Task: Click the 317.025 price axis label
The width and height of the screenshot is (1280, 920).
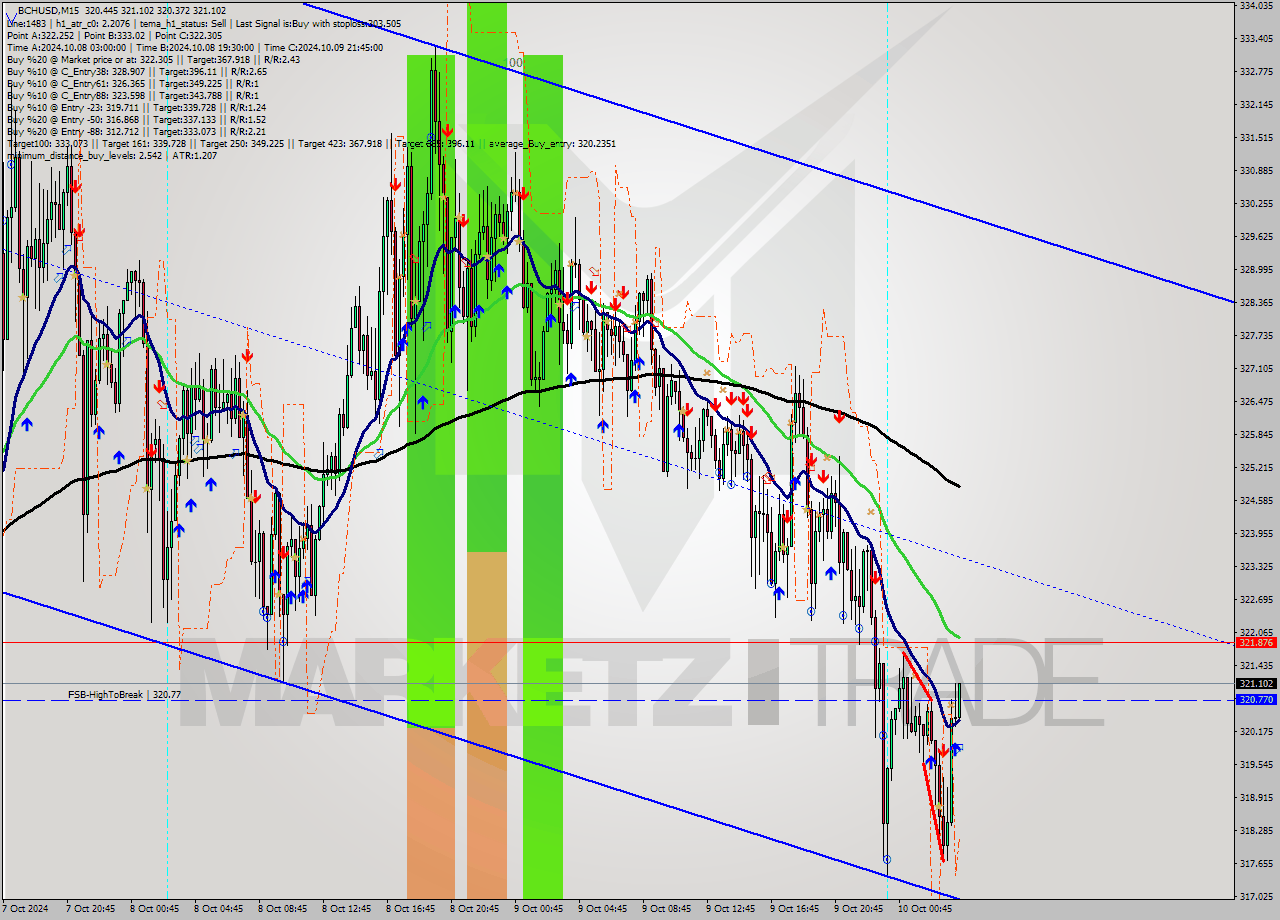Action: pos(1256,897)
